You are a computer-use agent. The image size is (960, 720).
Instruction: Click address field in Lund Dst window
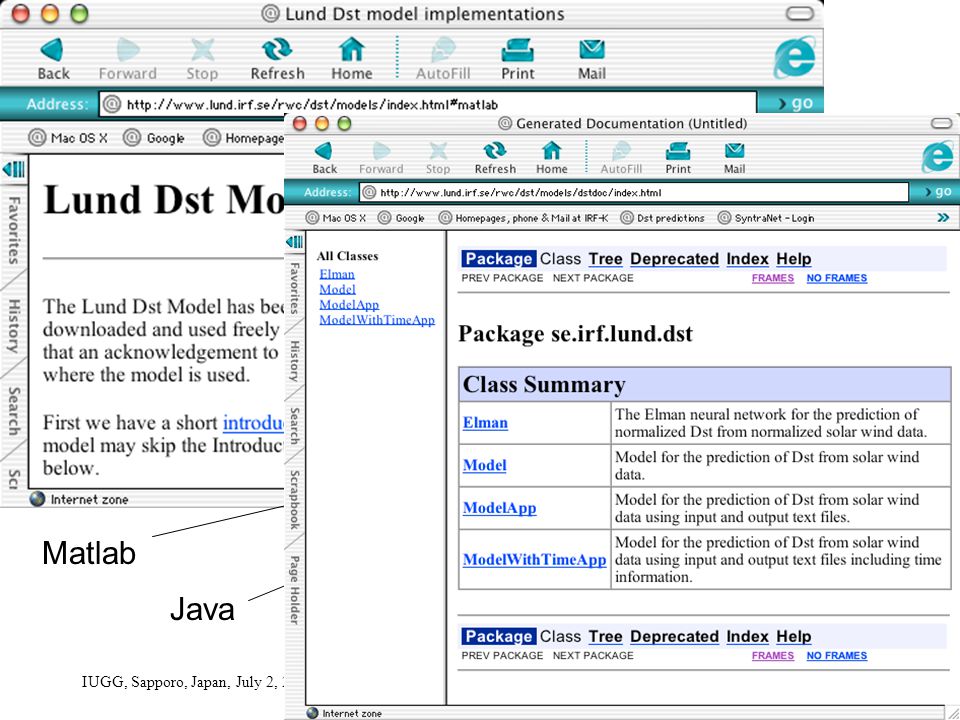click(427, 104)
